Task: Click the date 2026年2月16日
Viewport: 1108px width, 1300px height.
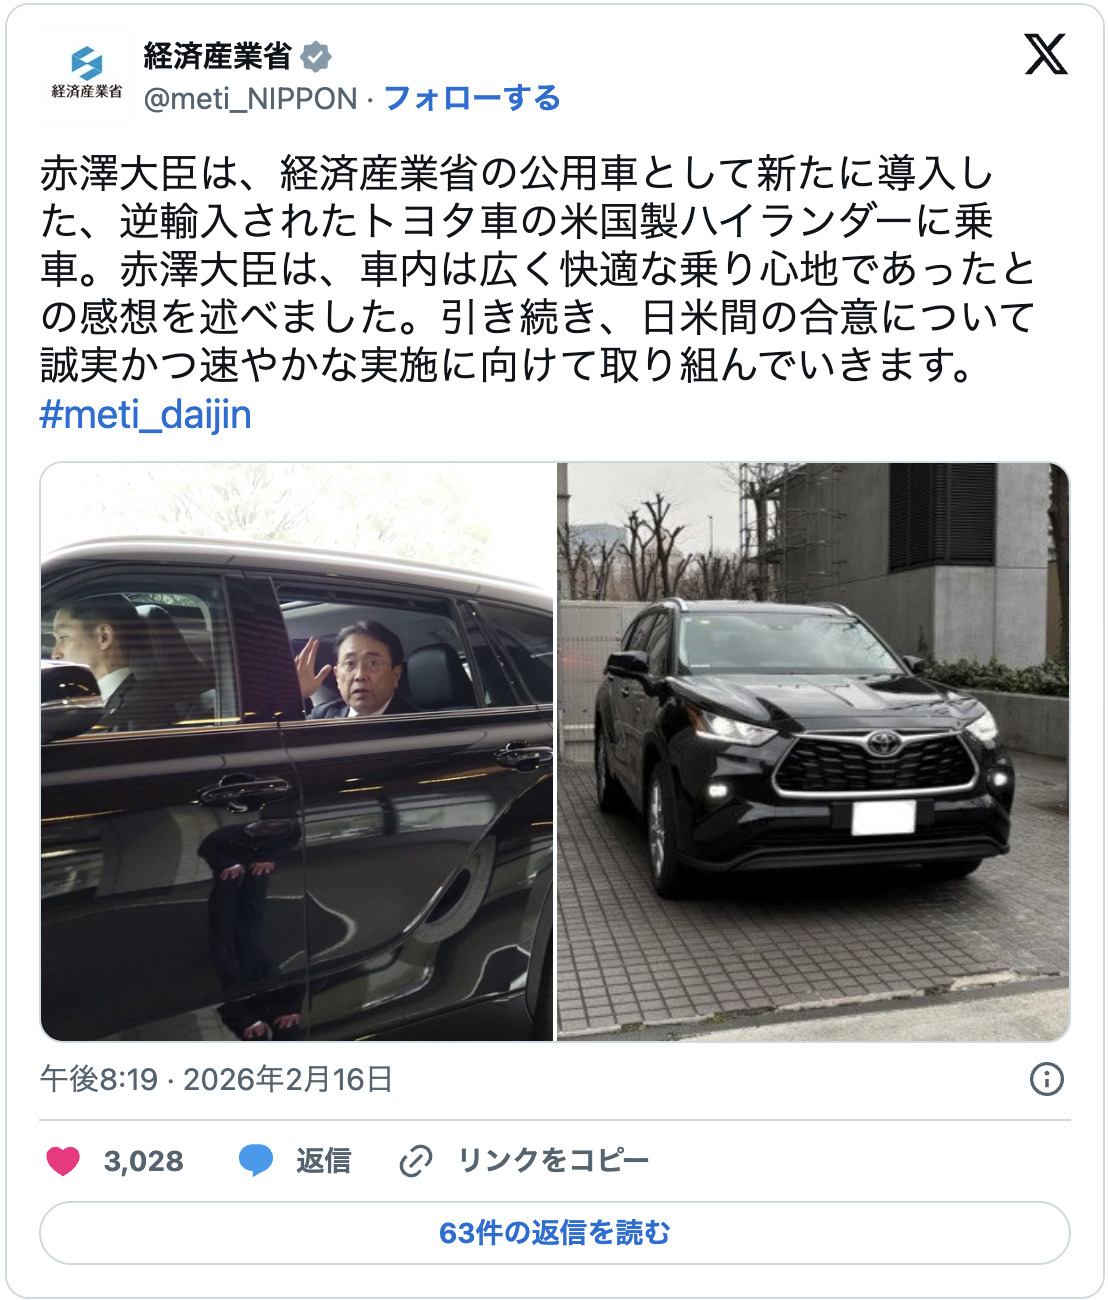Action: (x=288, y=1079)
